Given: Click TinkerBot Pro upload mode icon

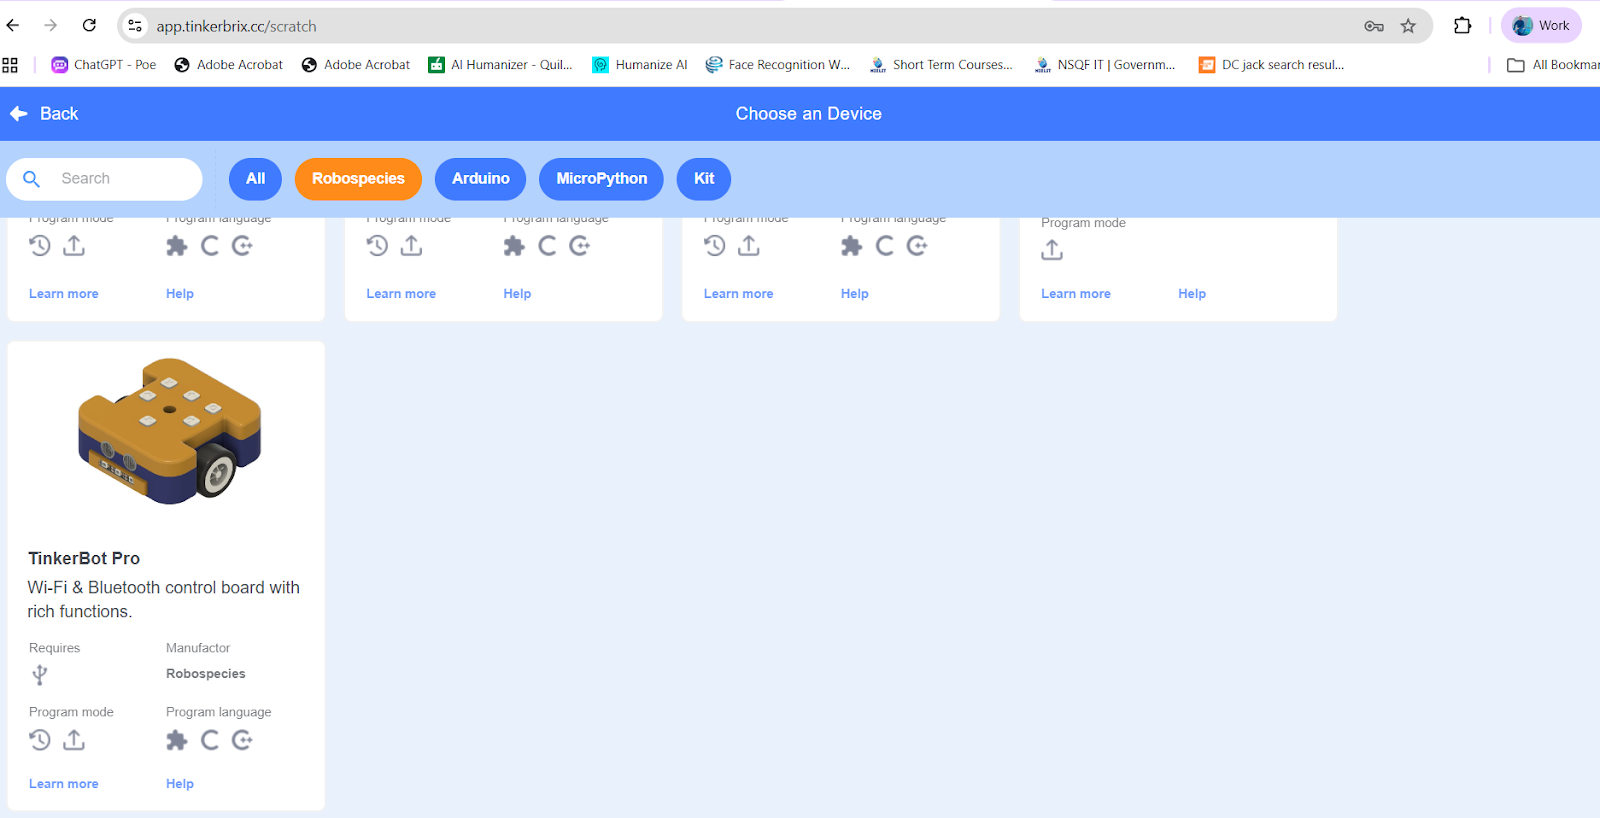Looking at the screenshot, I should (x=74, y=740).
